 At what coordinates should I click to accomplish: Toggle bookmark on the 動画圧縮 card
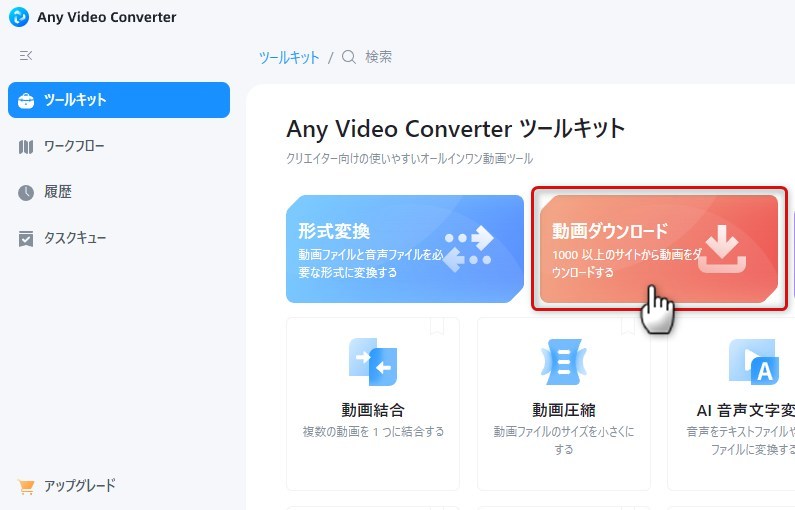pos(628,326)
